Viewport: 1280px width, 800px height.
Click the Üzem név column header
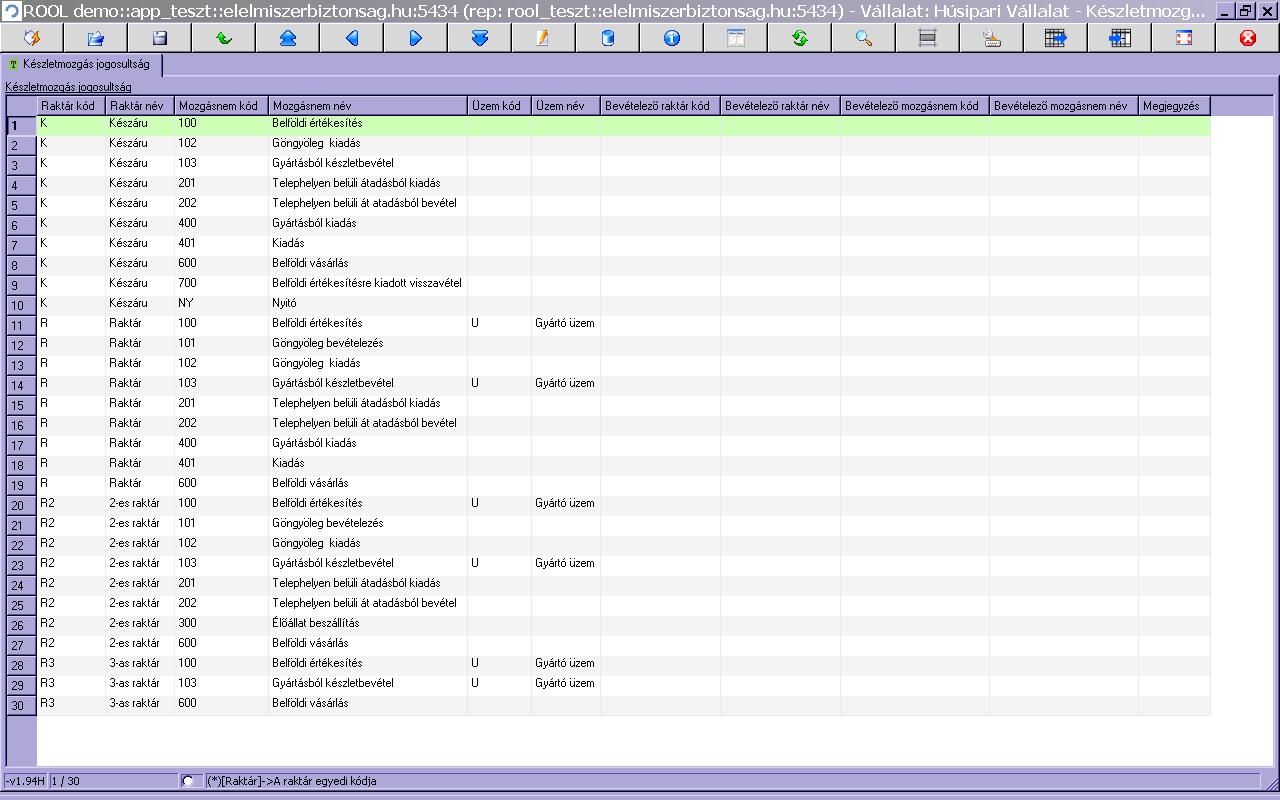[565, 106]
